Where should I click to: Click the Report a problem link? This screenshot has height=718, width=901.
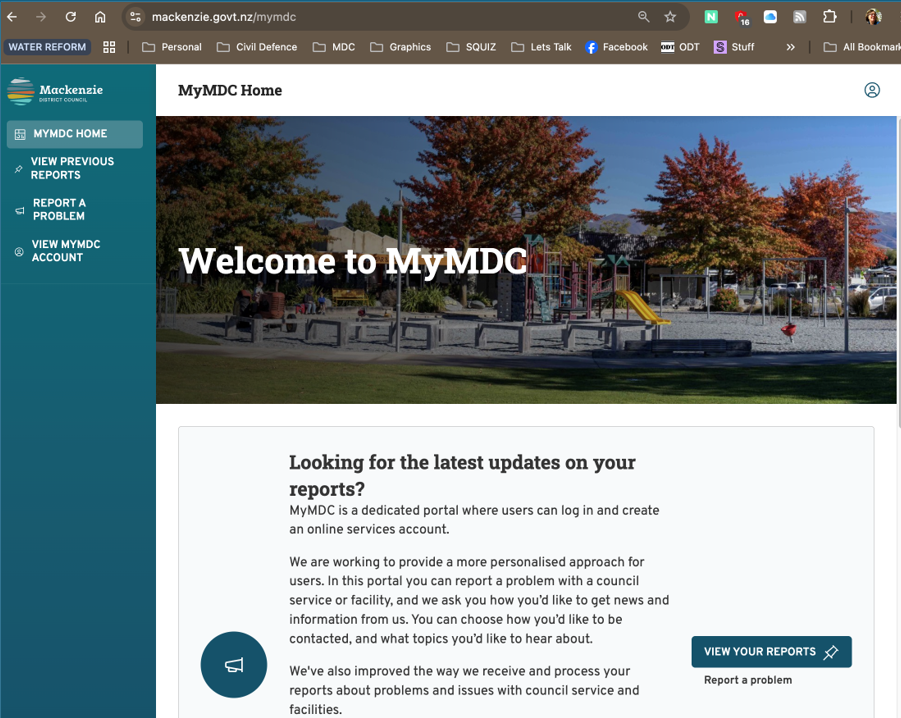pos(747,680)
